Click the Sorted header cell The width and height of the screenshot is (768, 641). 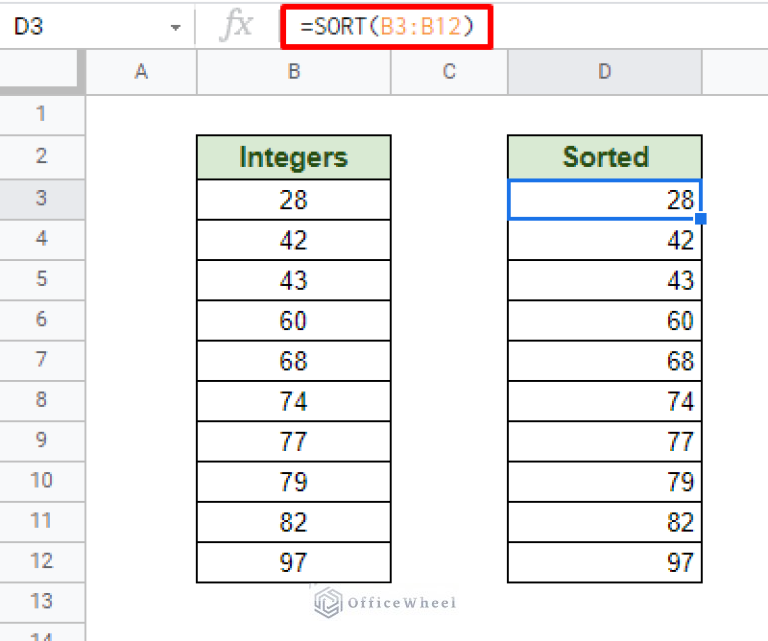tap(605, 157)
